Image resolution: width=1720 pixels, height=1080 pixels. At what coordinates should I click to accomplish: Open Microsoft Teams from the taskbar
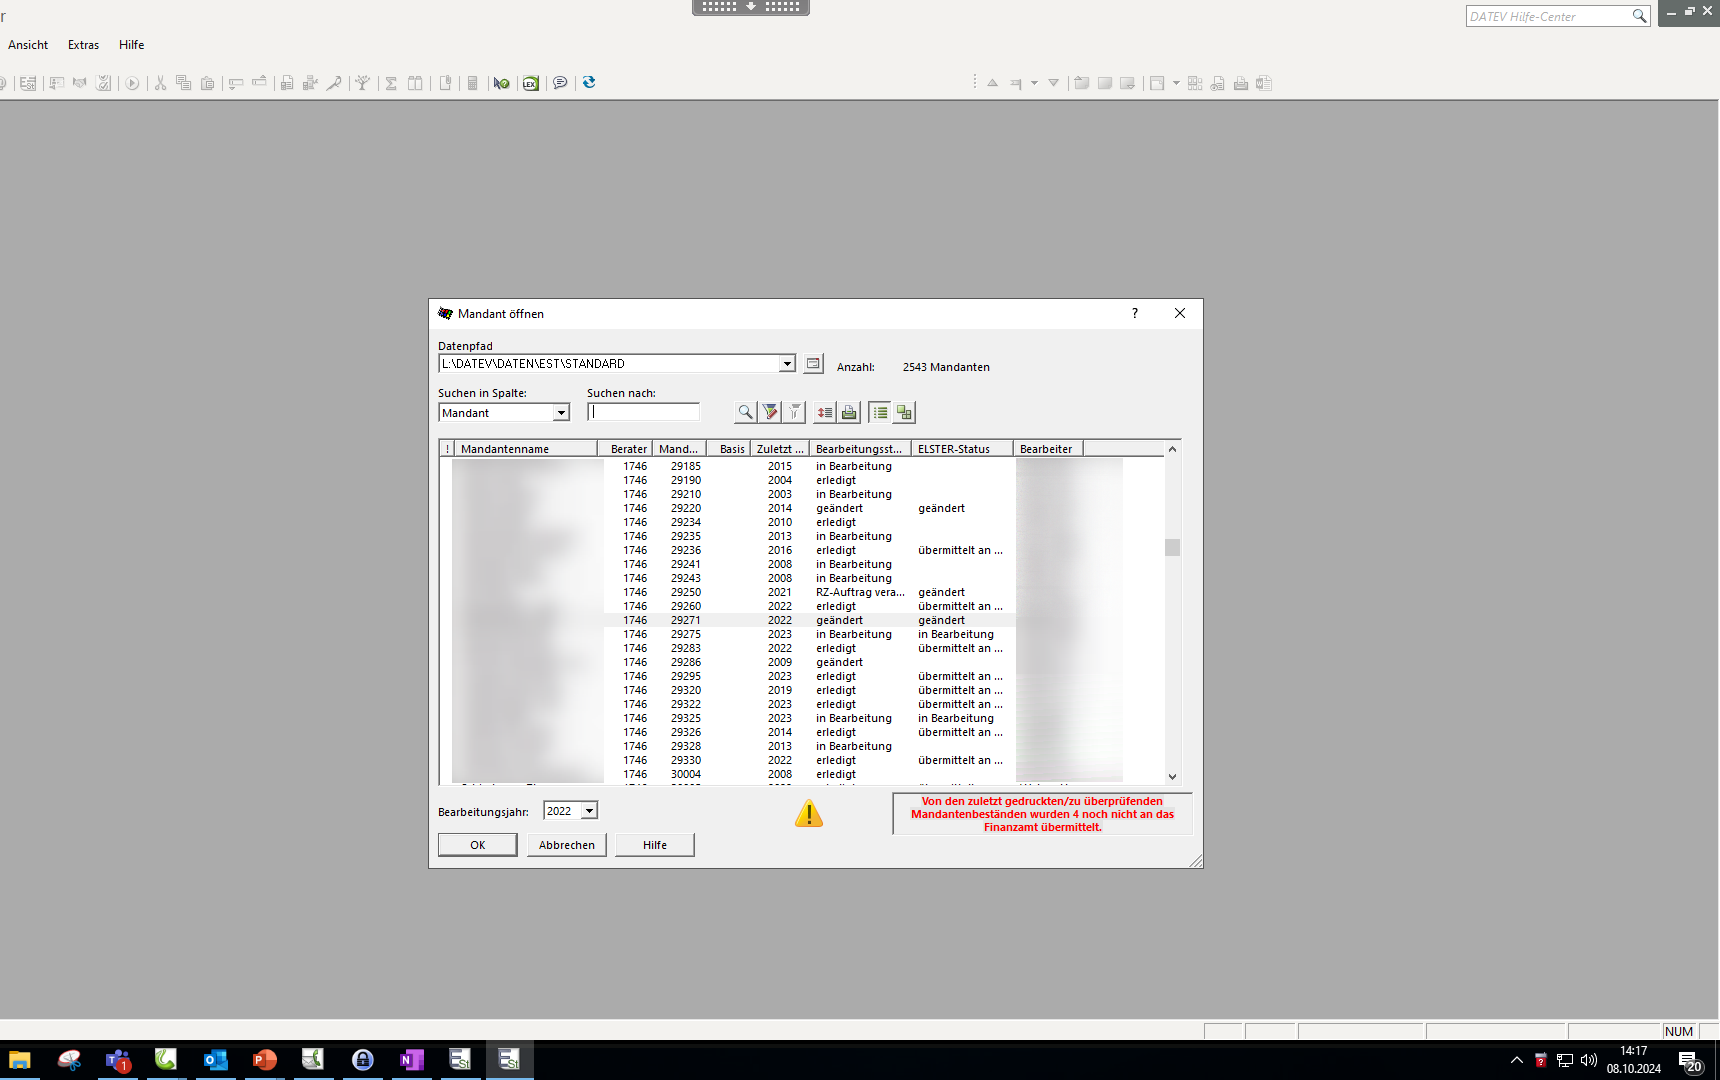tap(118, 1060)
